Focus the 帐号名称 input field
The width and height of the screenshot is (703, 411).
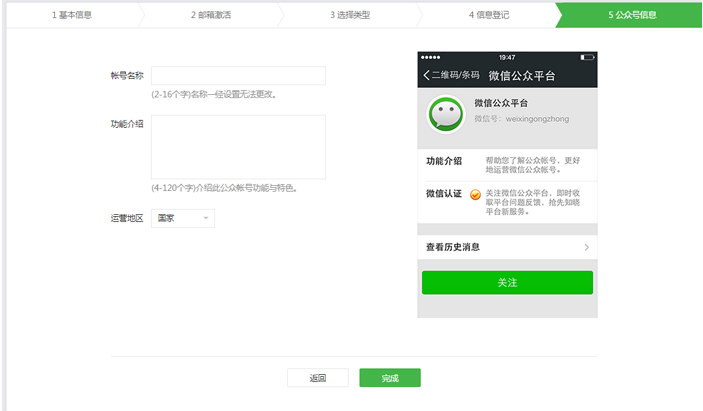coord(238,76)
